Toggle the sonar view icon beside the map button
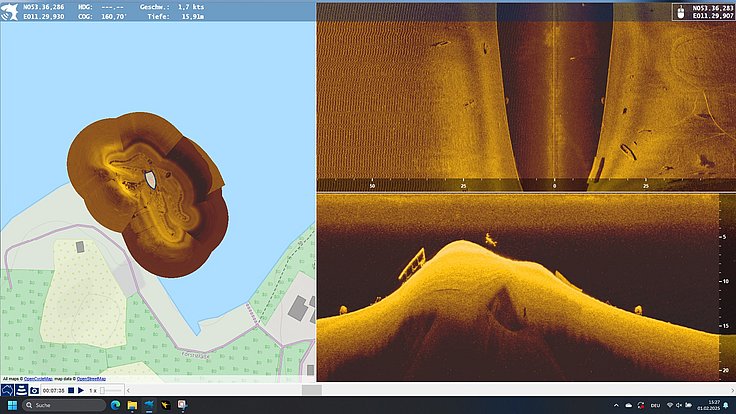736x414 pixels. pyautogui.click(x=21, y=390)
